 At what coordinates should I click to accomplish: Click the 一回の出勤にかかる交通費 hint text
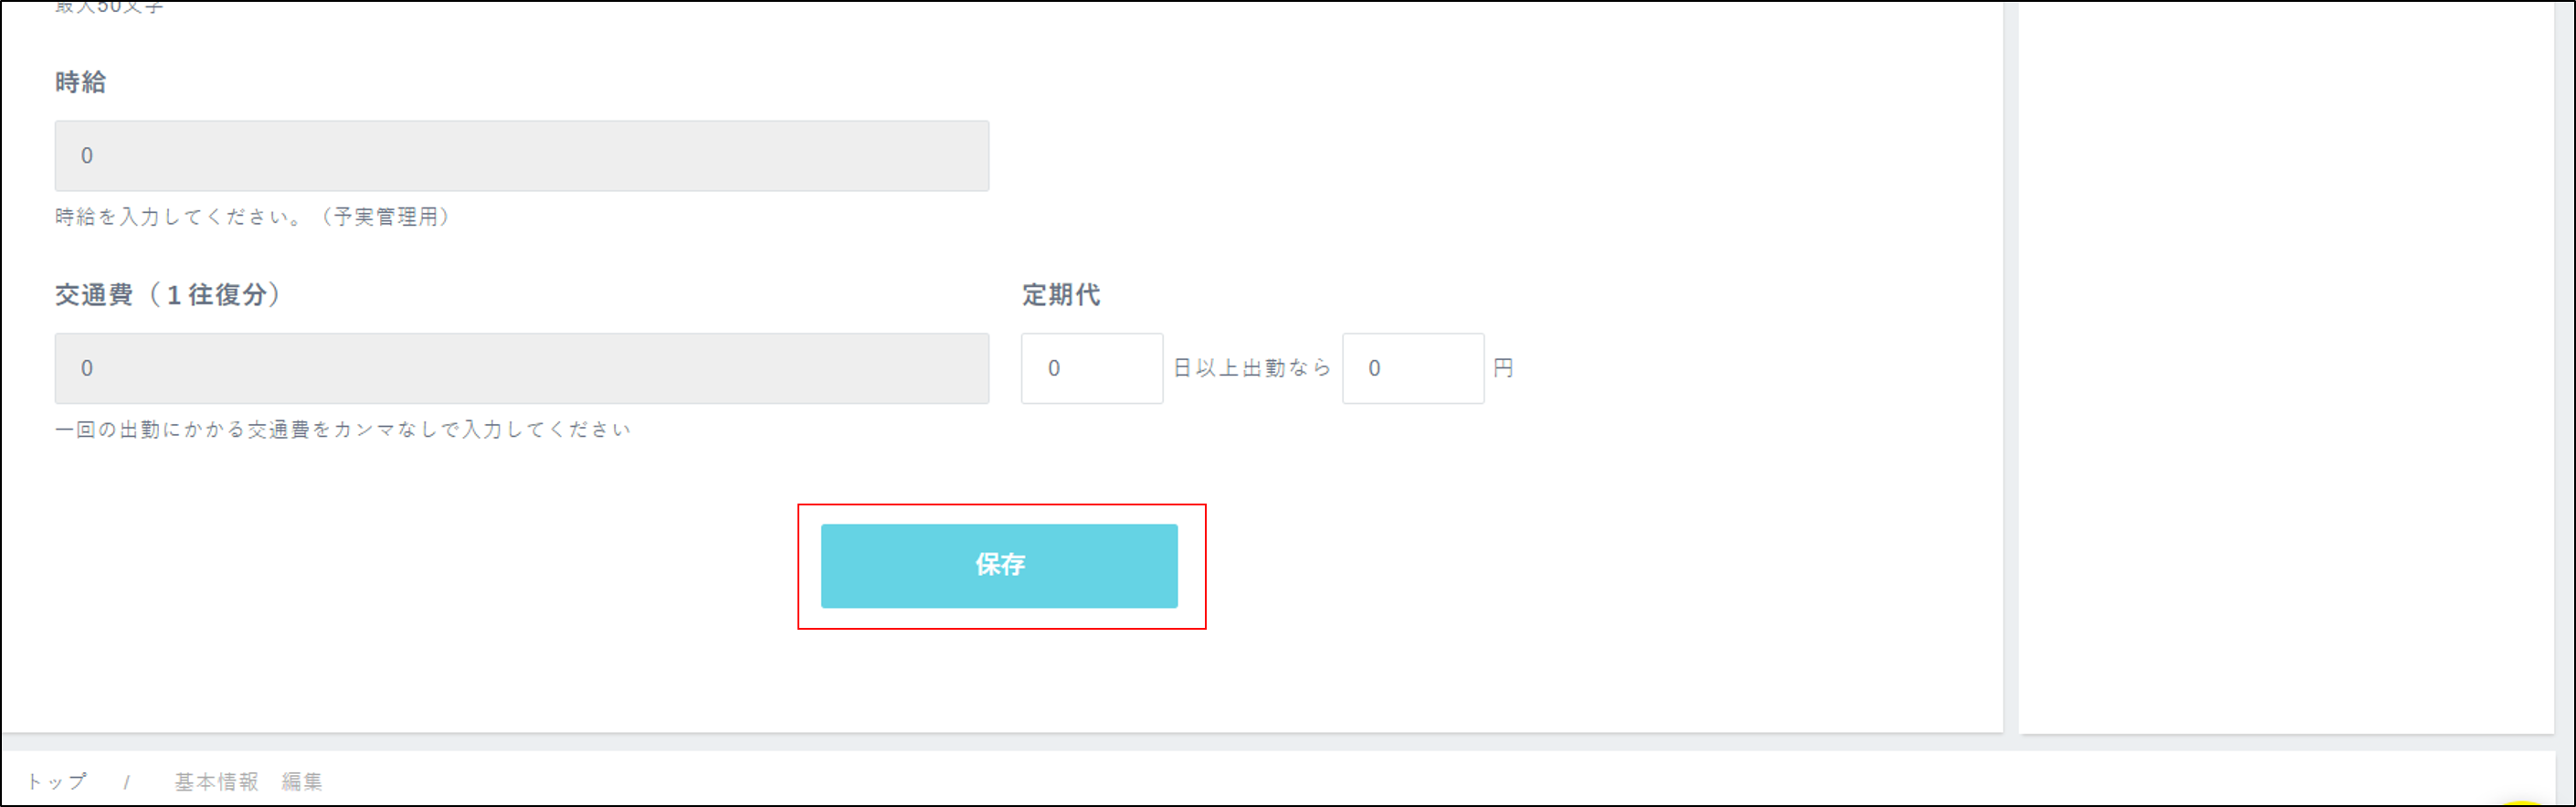tap(342, 429)
